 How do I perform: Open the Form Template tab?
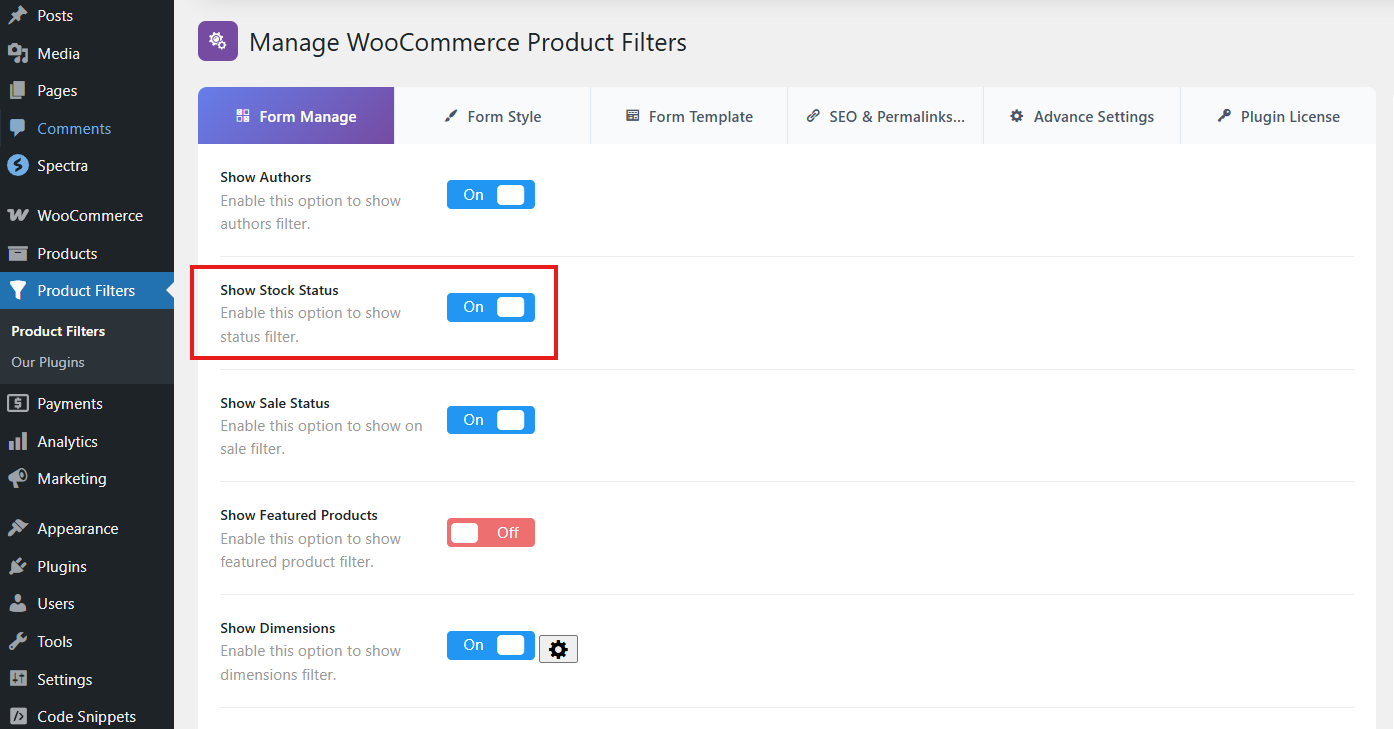pyautogui.click(x=689, y=116)
